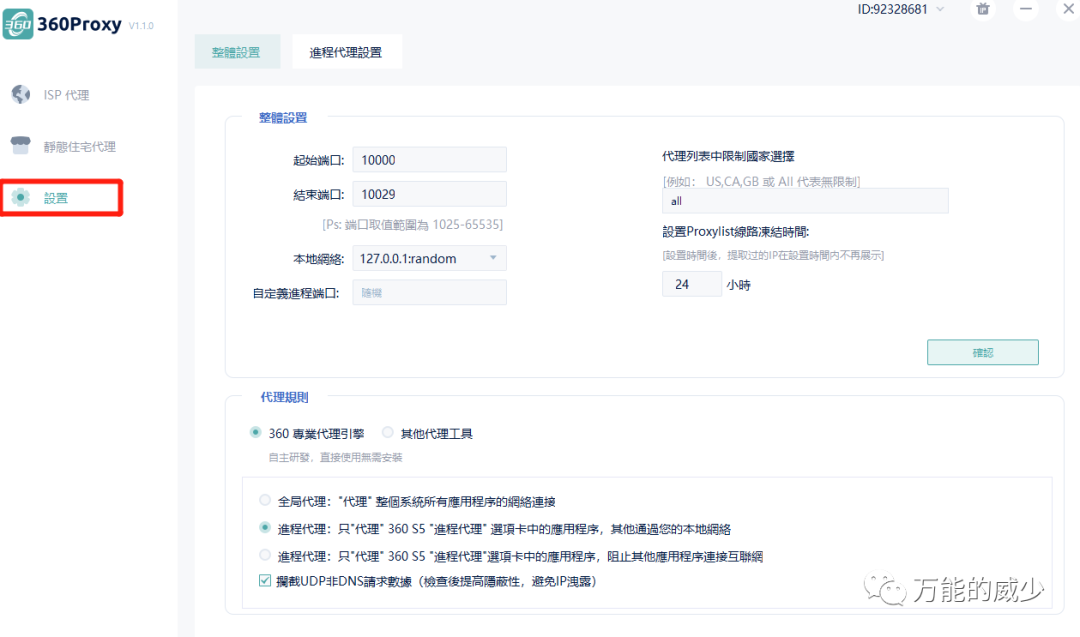Click the 360Proxy logo icon
1080x637 pixels.
(x=18, y=24)
